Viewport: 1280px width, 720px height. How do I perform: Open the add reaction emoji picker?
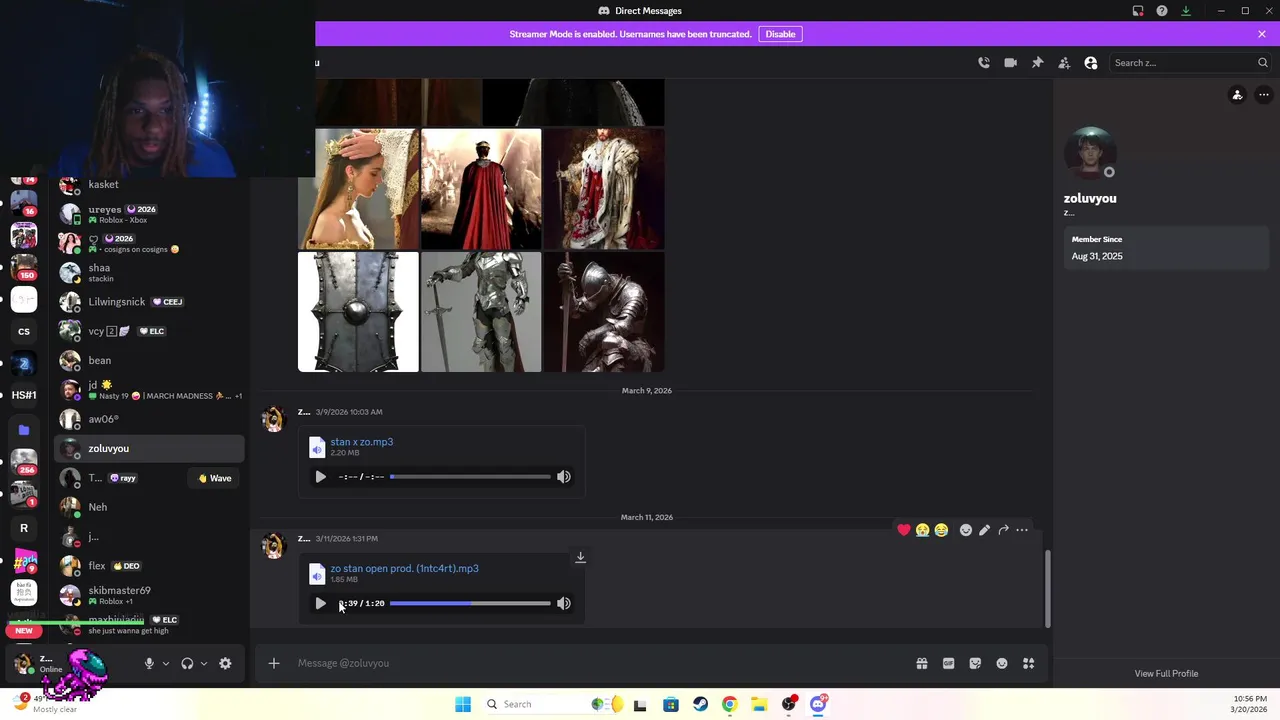tap(966, 530)
